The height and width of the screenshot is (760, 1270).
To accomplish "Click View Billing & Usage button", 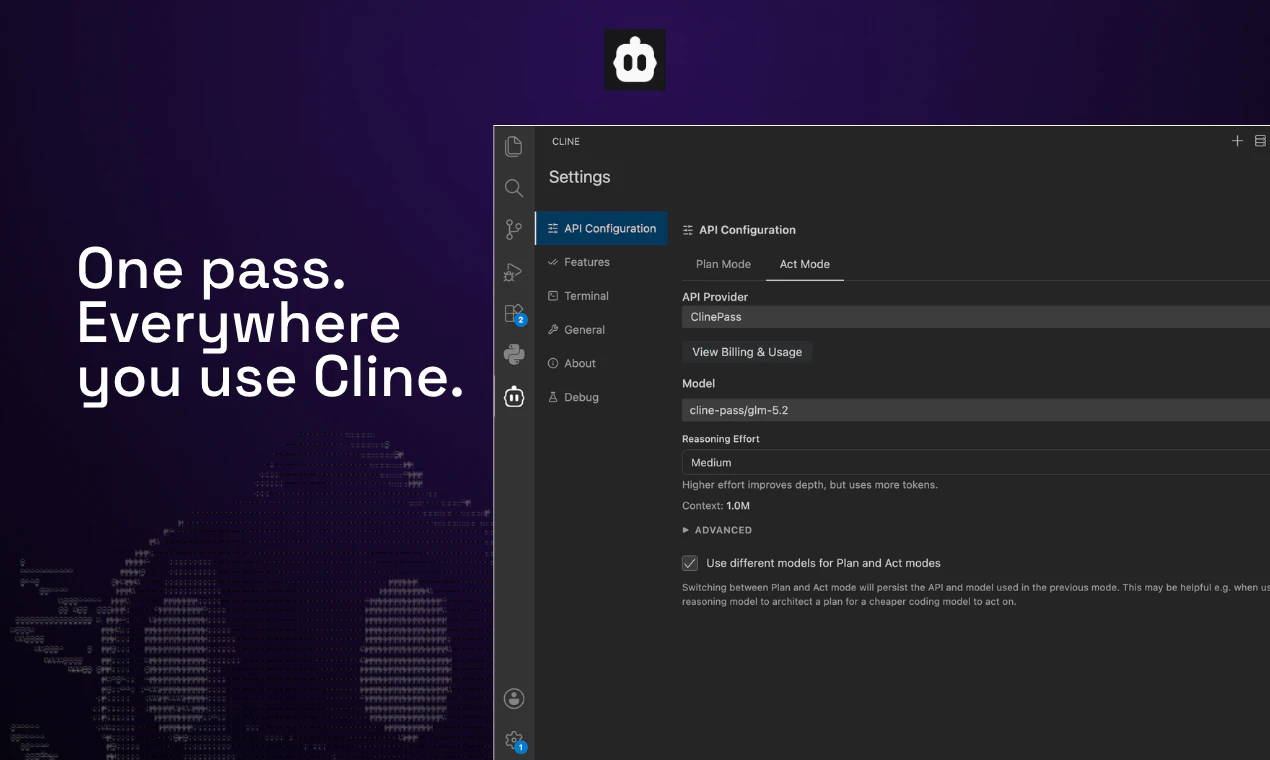I will coord(747,352).
